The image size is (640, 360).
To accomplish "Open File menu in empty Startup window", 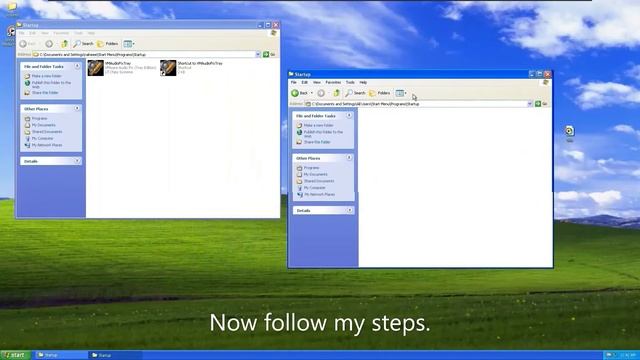I will (x=293, y=82).
